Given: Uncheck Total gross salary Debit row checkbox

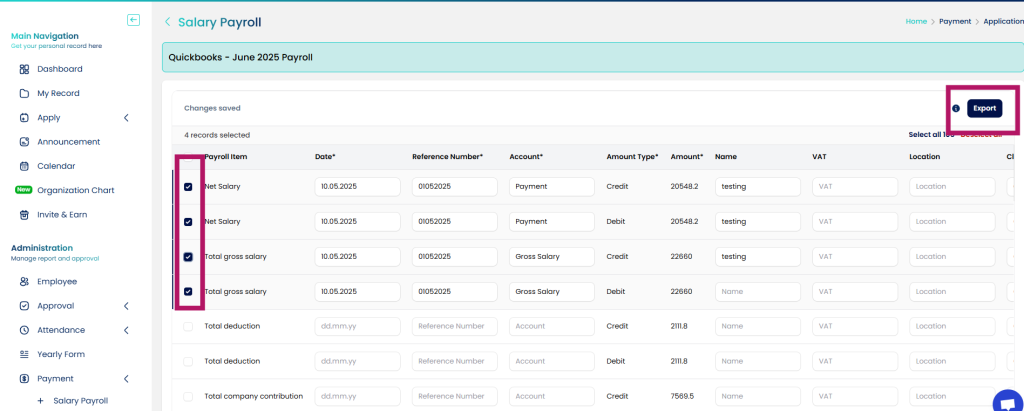Looking at the screenshot, I should [188, 291].
